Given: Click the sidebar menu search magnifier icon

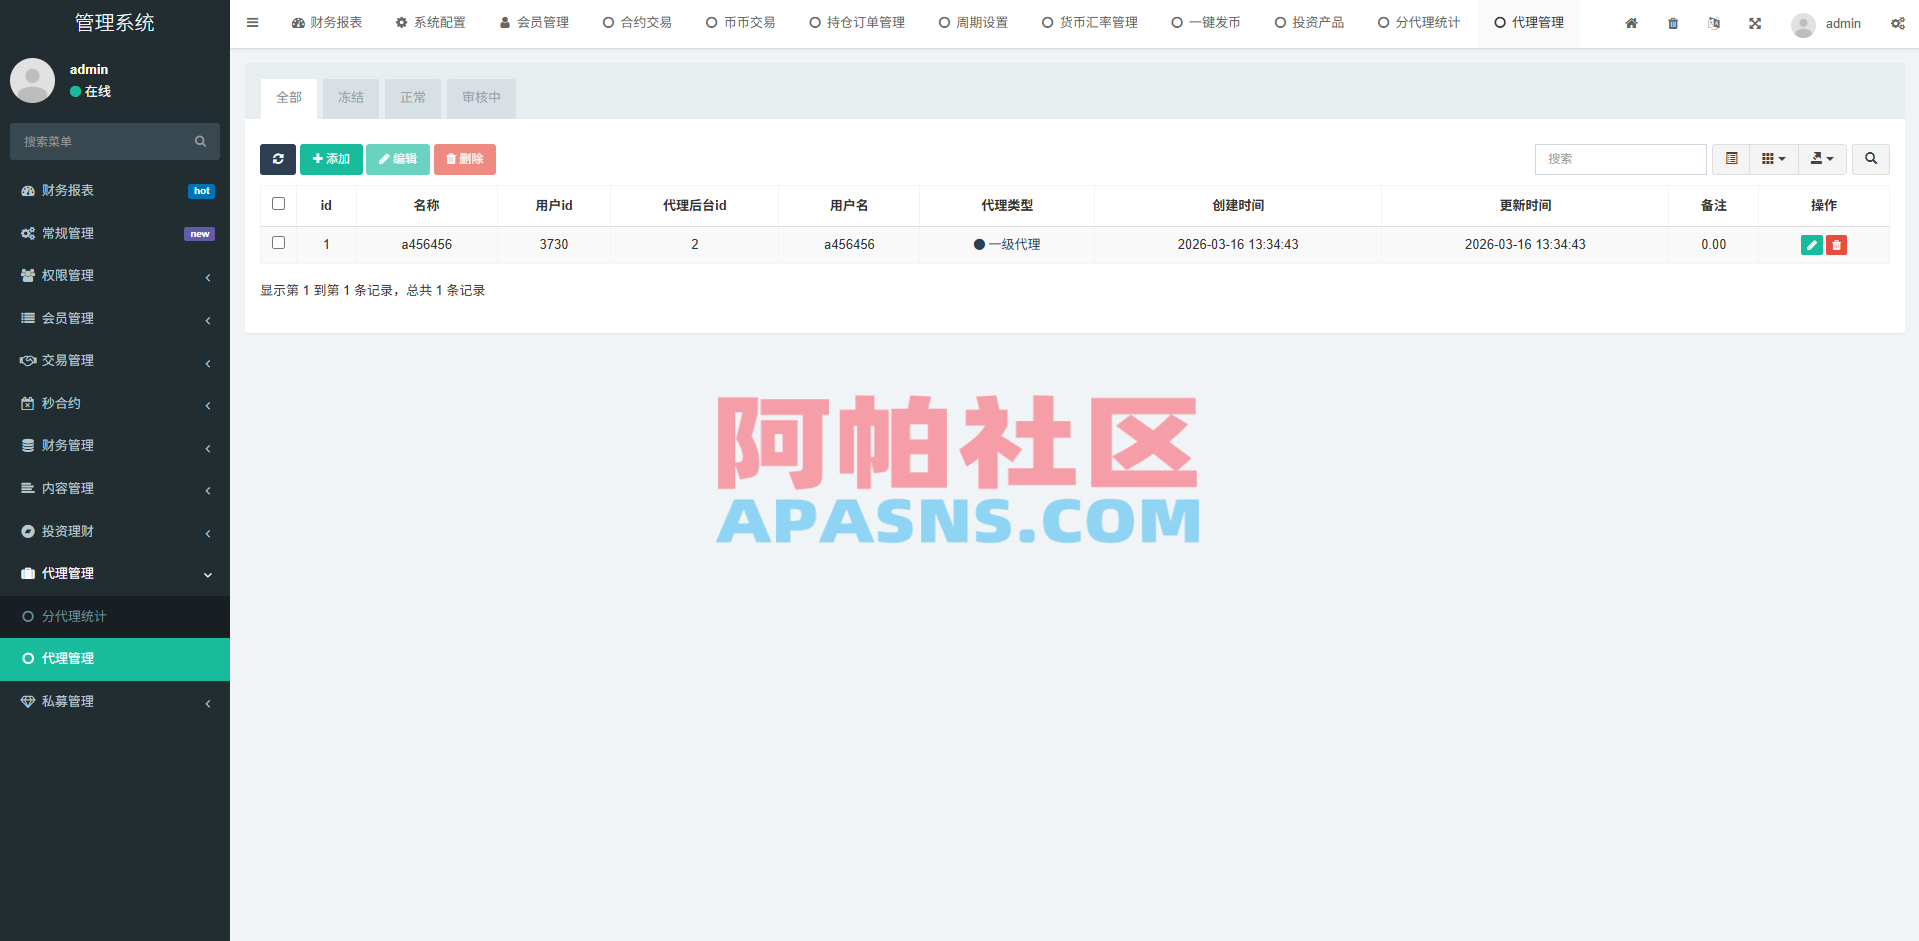Looking at the screenshot, I should [200, 142].
